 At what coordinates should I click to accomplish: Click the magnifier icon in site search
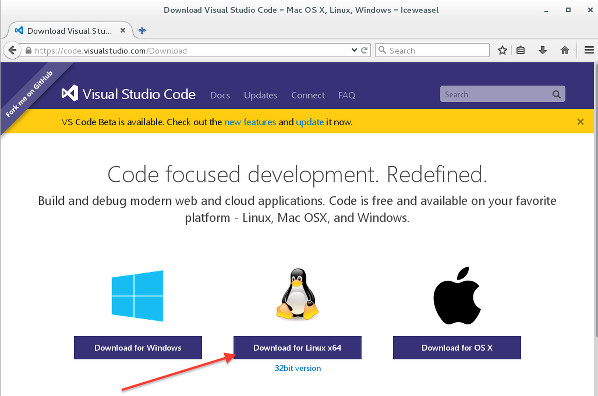tap(556, 94)
